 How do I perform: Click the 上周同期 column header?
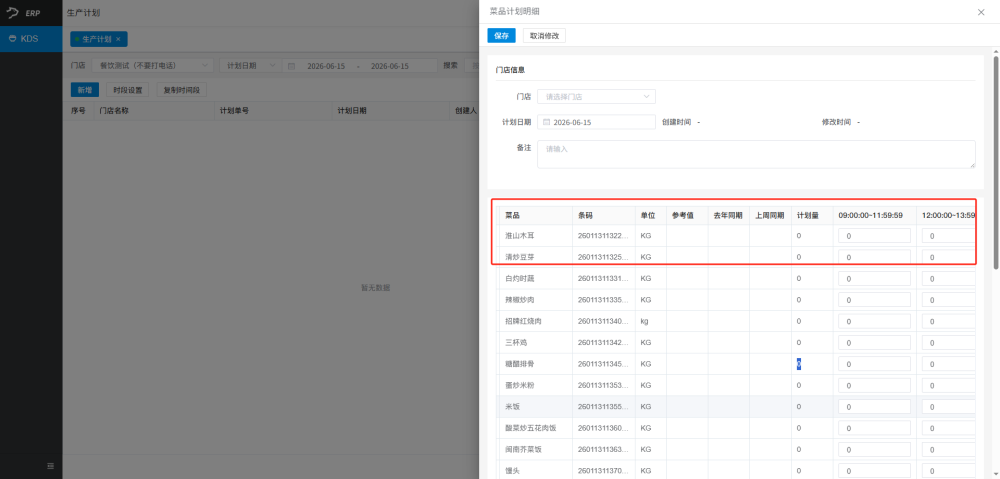pos(770,215)
